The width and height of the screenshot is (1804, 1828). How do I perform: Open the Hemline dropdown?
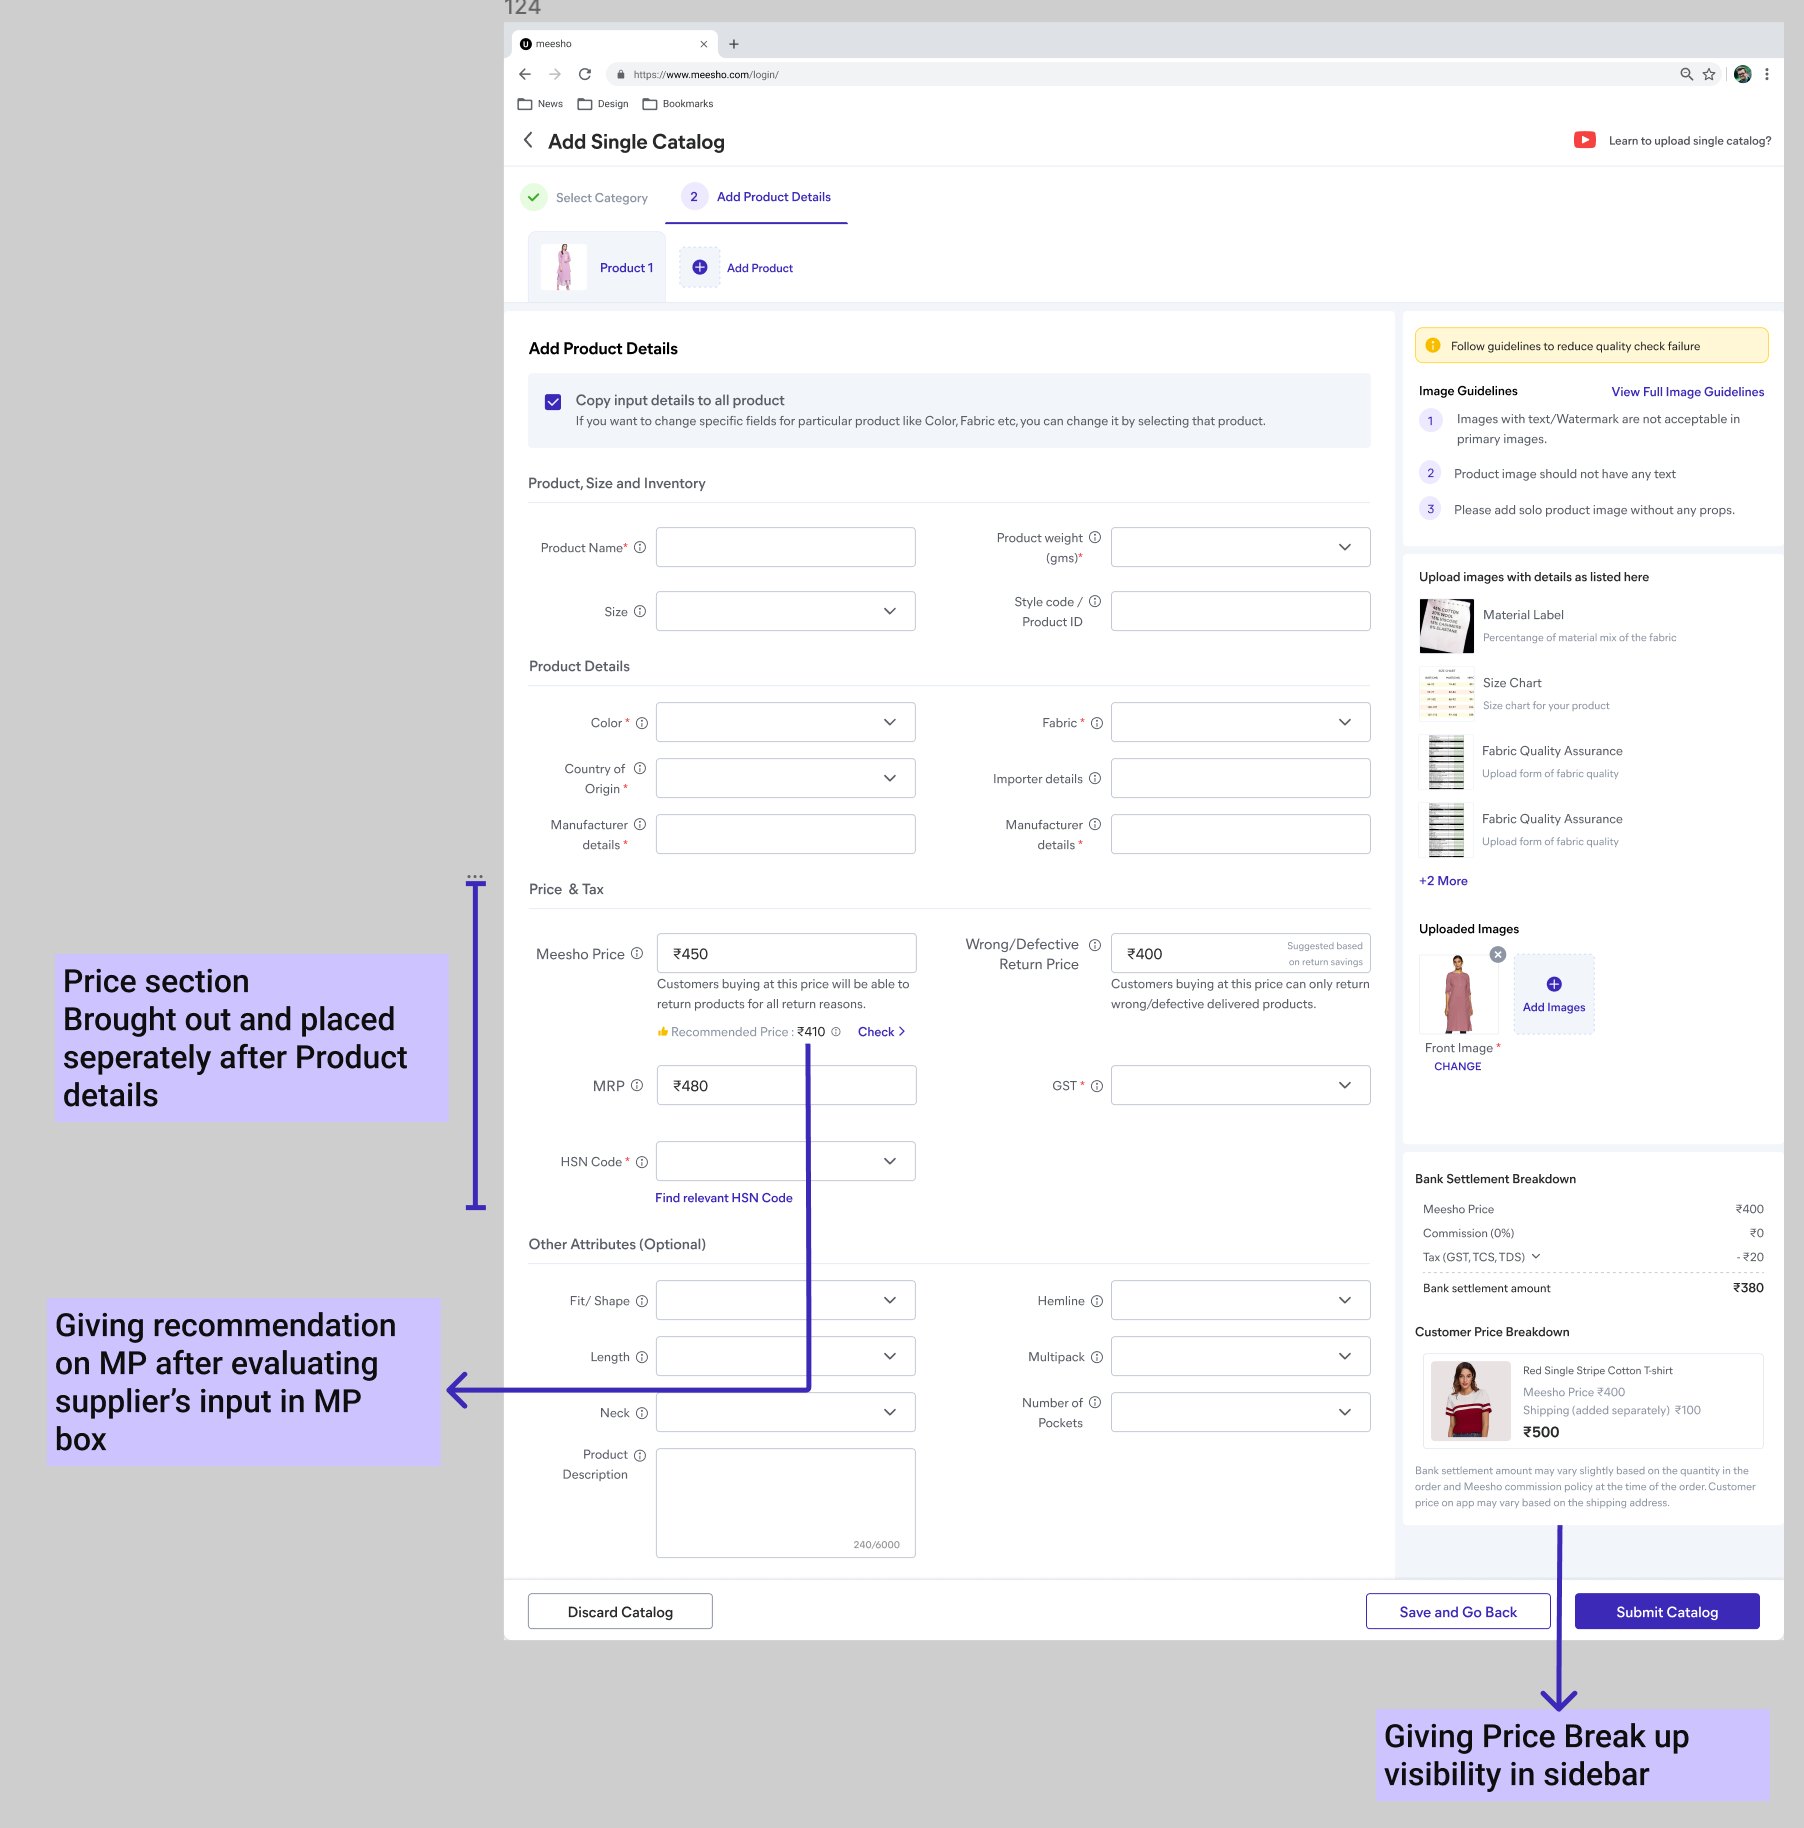tap(1240, 1300)
